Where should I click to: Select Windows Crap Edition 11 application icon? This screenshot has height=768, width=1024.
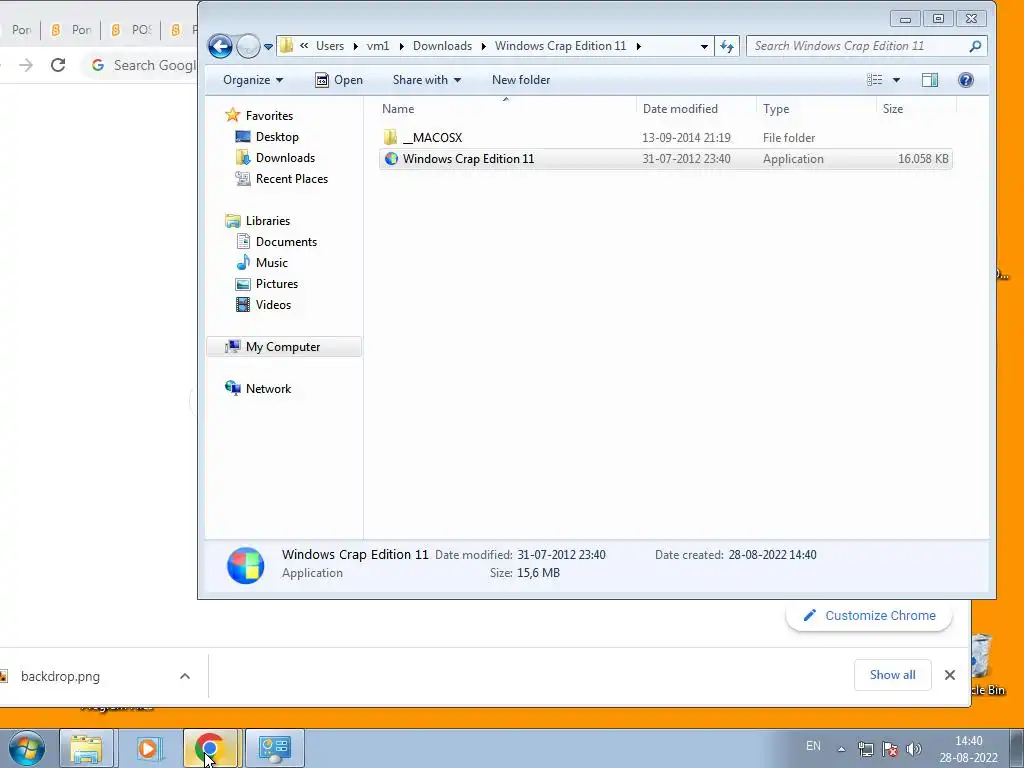point(391,159)
